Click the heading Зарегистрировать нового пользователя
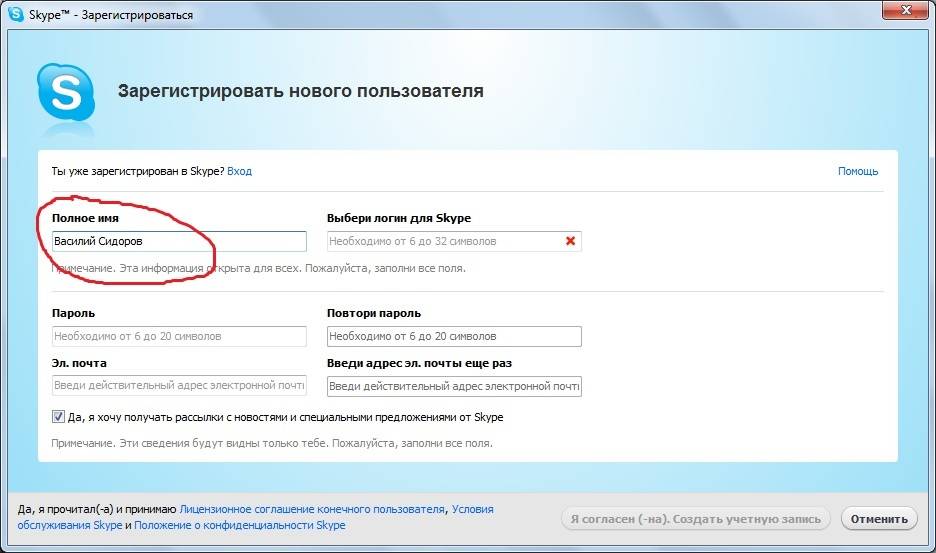The height and width of the screenshot is (553, 936). pos(300,91)
